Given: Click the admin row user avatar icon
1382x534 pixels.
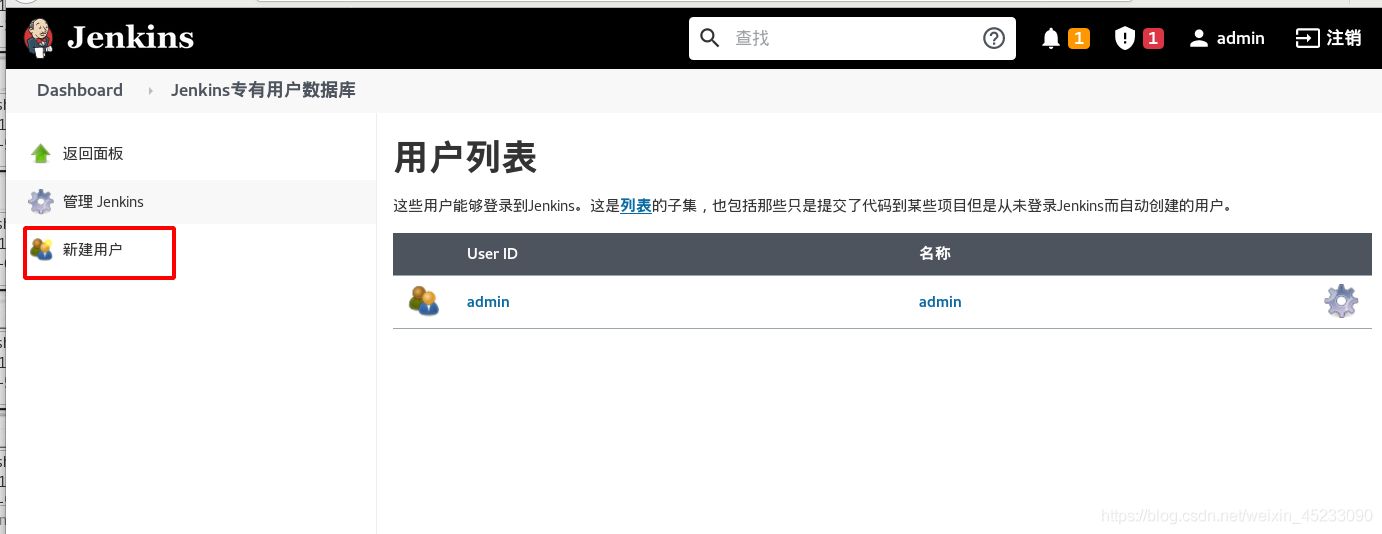Looking at the screenshot, I should tap(424, 301).
